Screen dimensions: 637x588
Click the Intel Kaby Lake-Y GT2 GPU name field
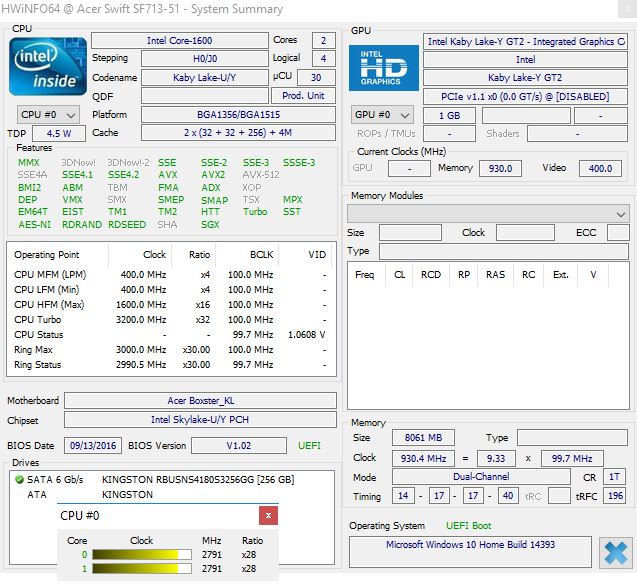(x=525, y=41)
